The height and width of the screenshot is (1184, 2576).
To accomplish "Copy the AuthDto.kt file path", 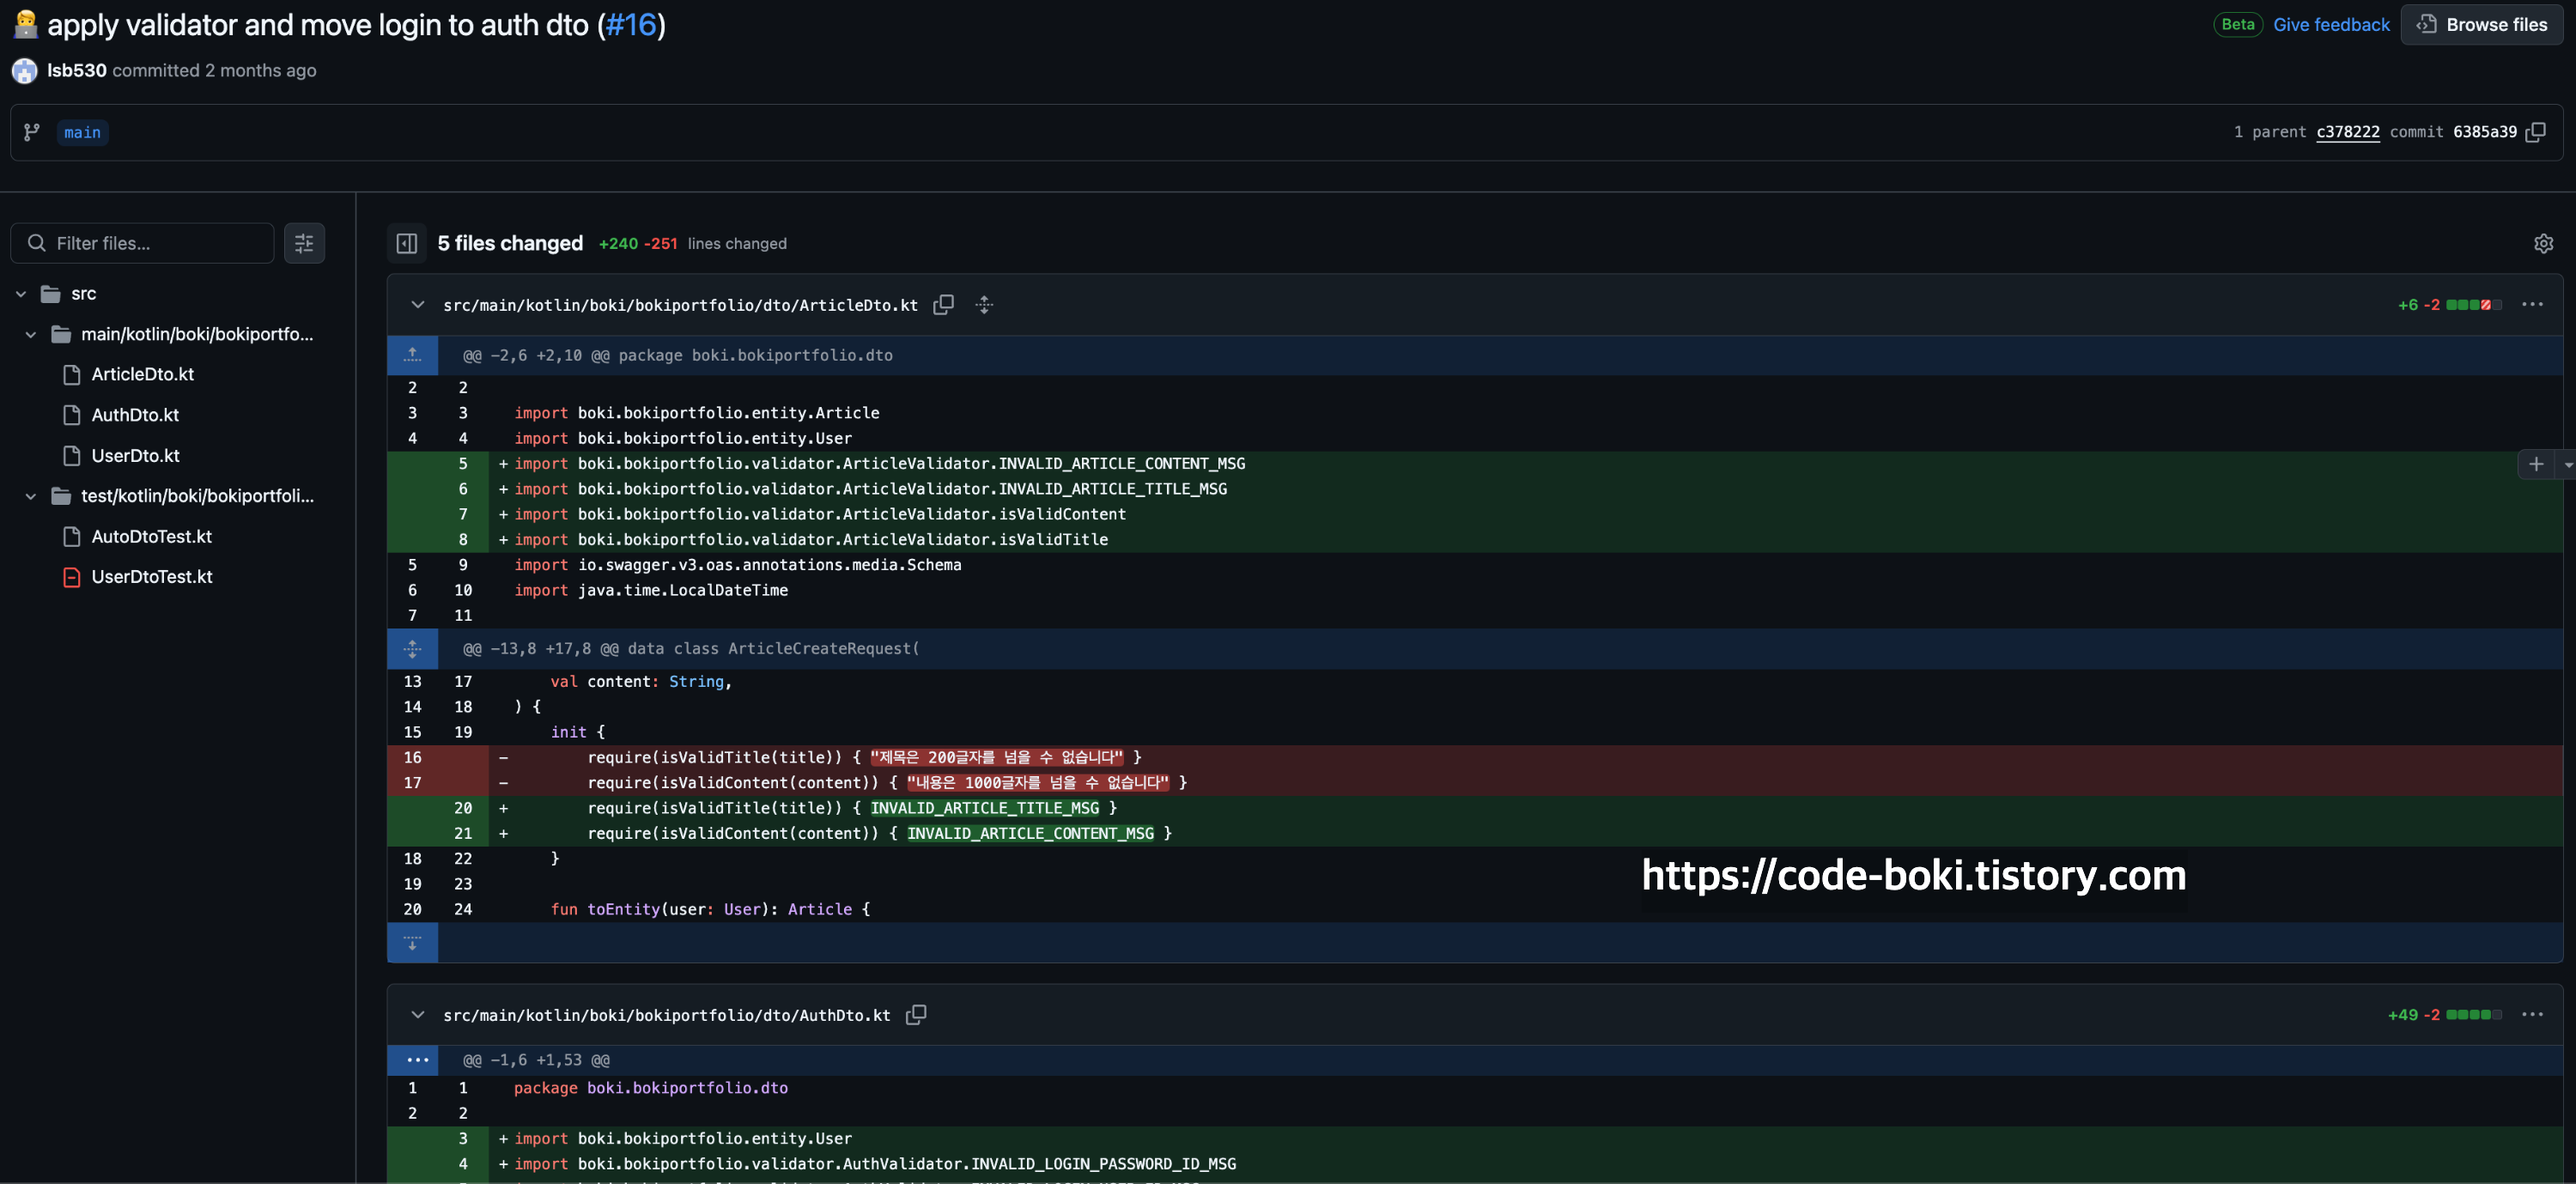I will [x=916, y=1015].
